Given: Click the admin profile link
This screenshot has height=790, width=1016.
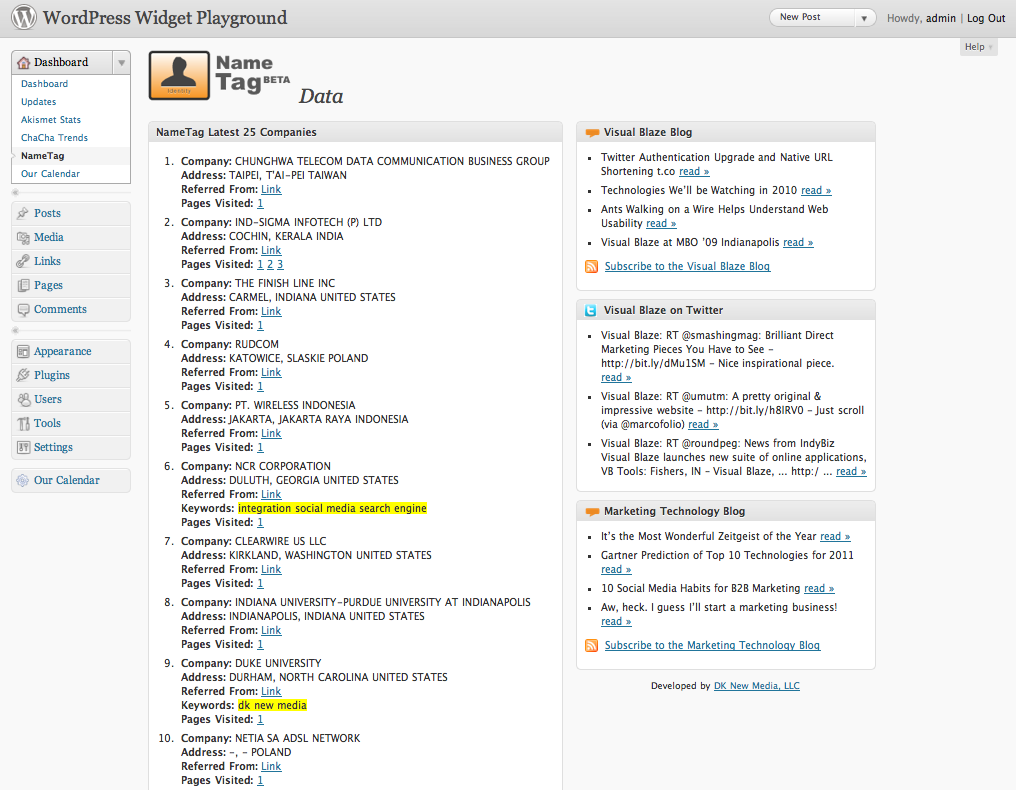Looking at the screenshot, I should coord(940,18).
